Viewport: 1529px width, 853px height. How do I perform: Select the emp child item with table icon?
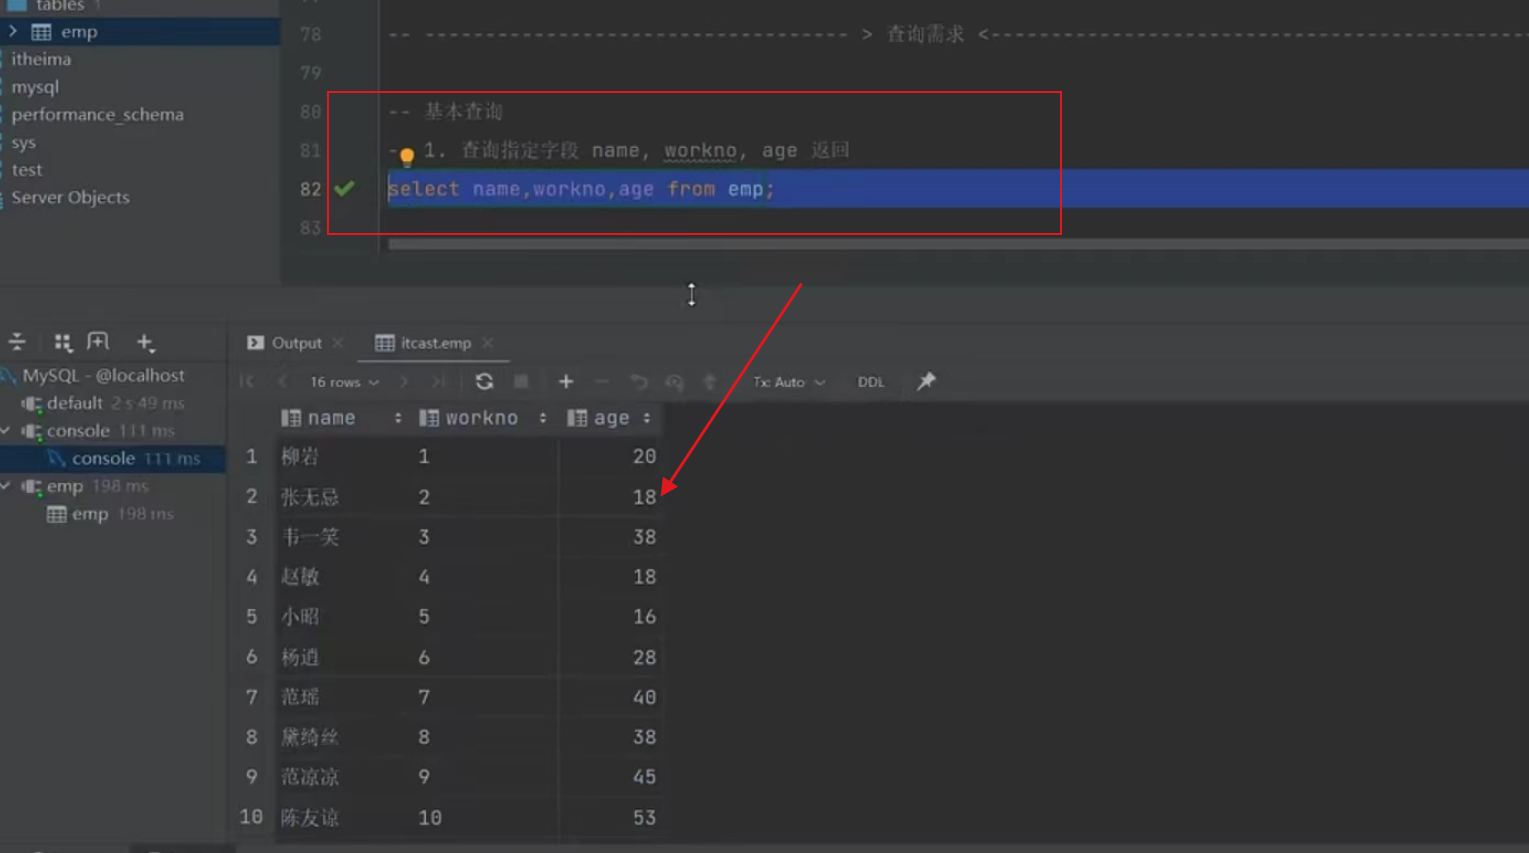[110, 514]
